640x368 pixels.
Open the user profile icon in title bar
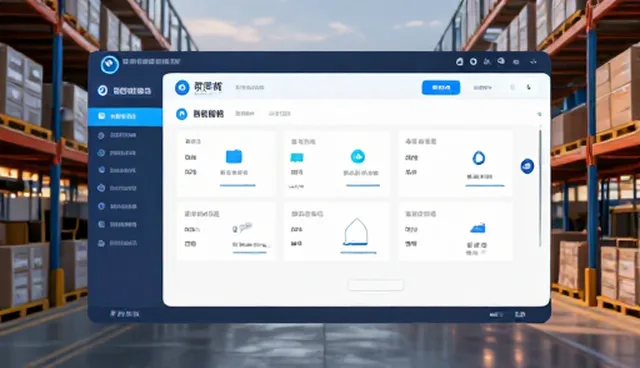(487, 62)
